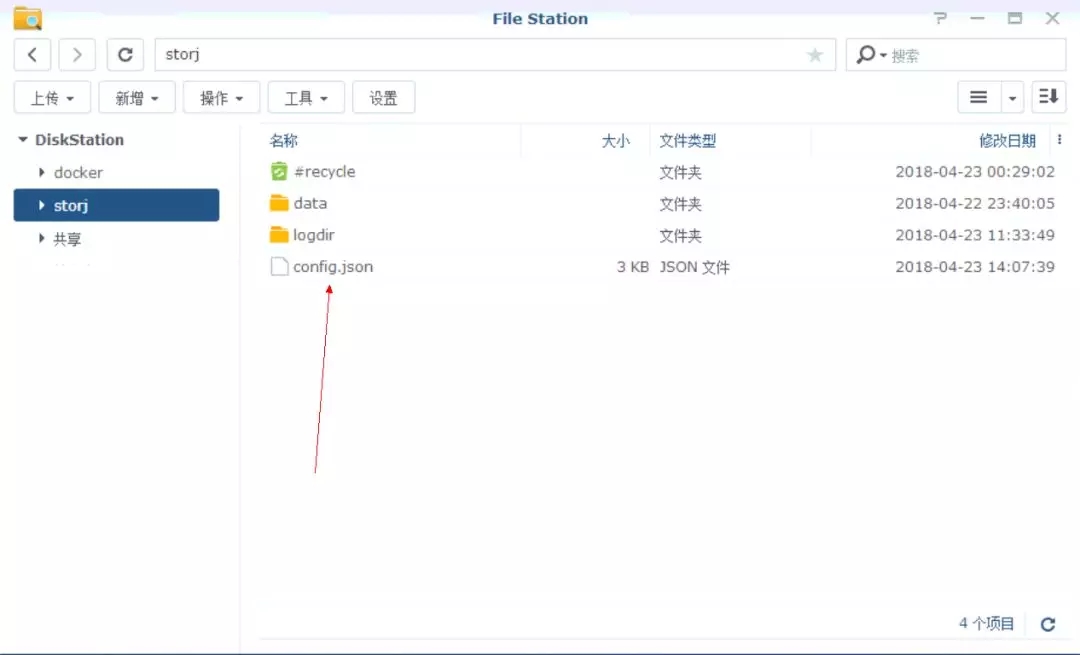
Task: Expand 共享 folder tree arrow
Action: [41, 238]
